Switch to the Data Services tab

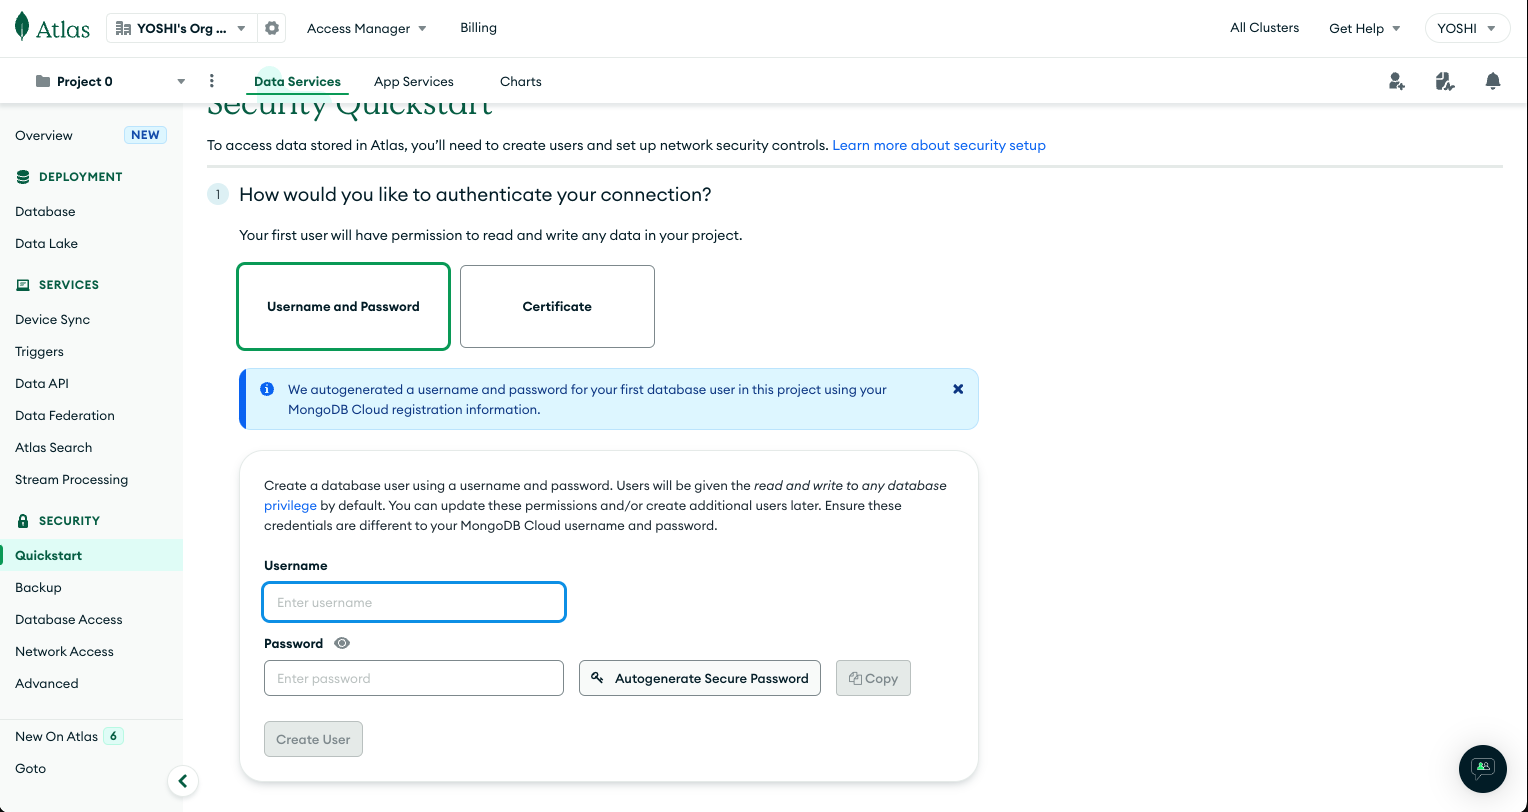click(x=297, y=82)
